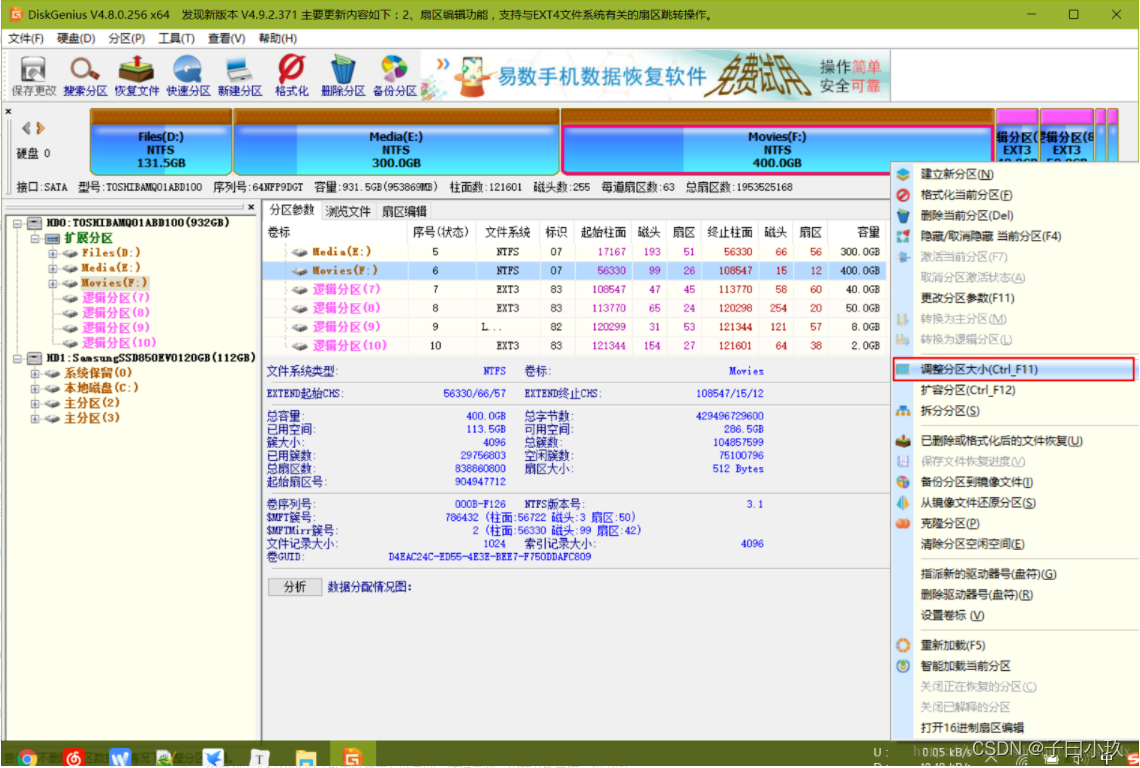Click the 备份分区 backup partition toolbar icon

[x=395, y=76]
